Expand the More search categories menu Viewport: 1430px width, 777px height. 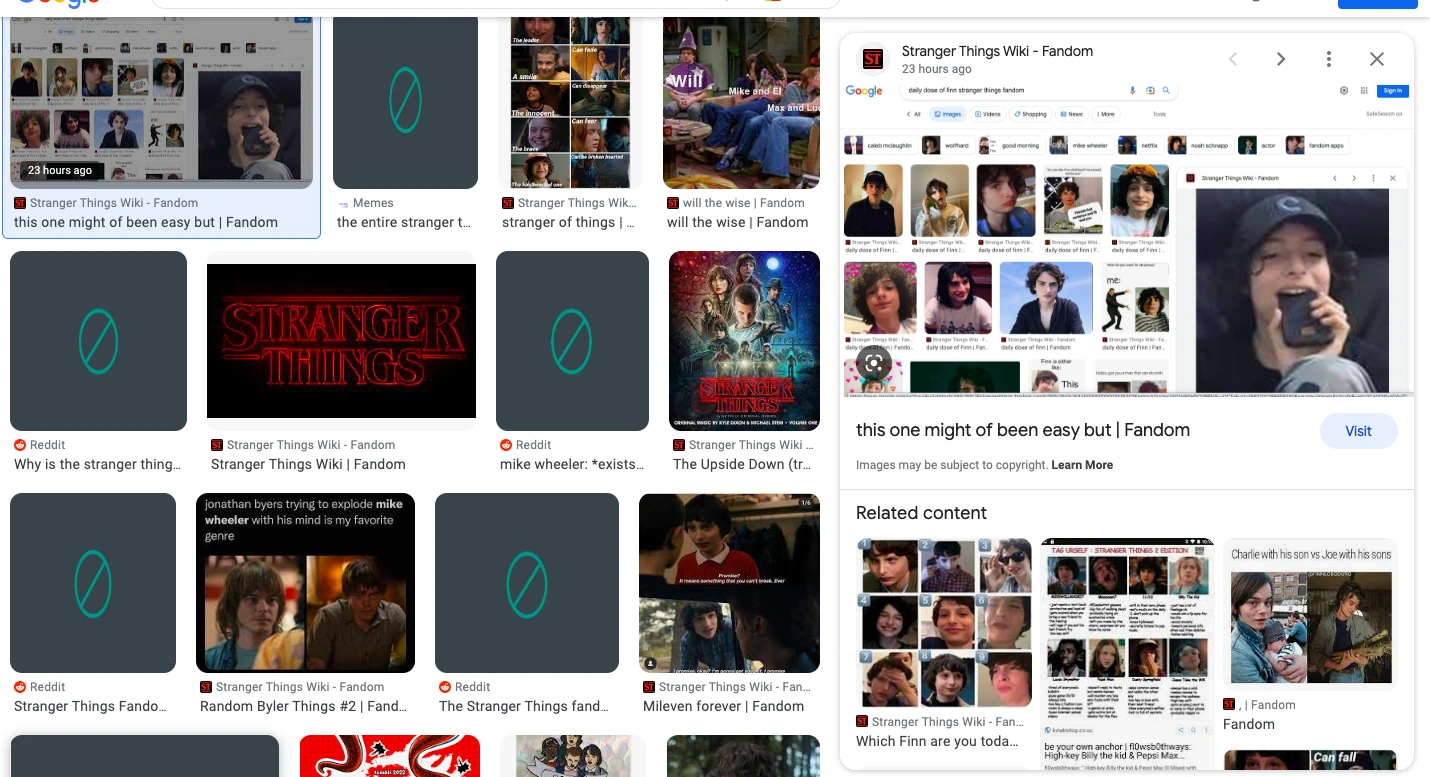pyautogui.click(x=1105, y=114)
